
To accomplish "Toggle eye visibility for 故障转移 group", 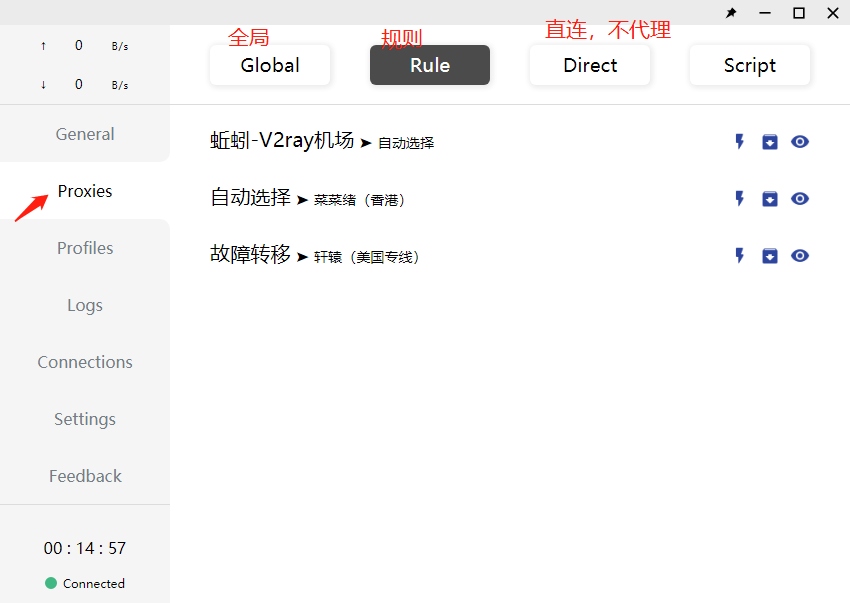I will click(800, 256).
